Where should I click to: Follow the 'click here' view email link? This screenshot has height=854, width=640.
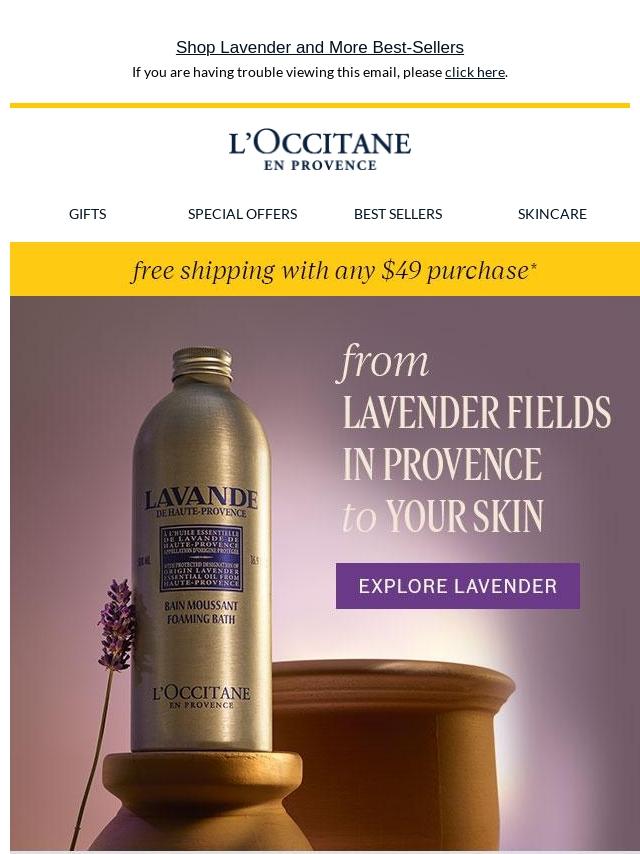click(x=474, y=72)
